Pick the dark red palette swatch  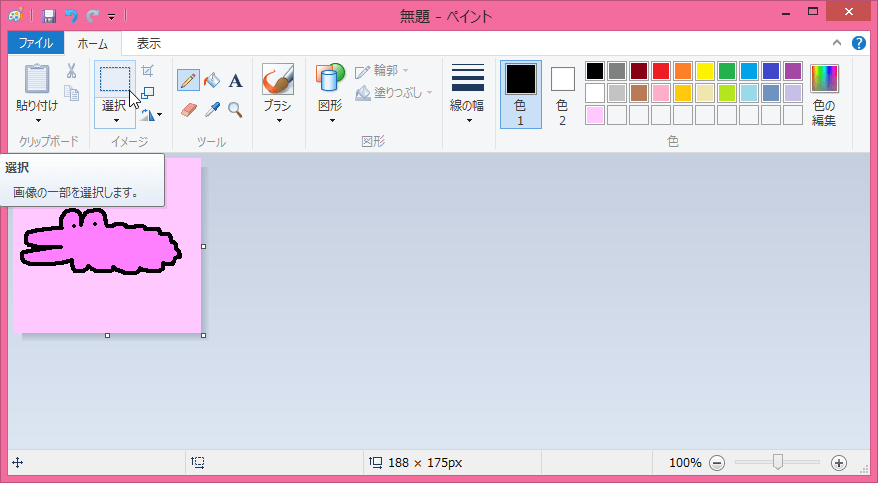(x=639, y=71)
